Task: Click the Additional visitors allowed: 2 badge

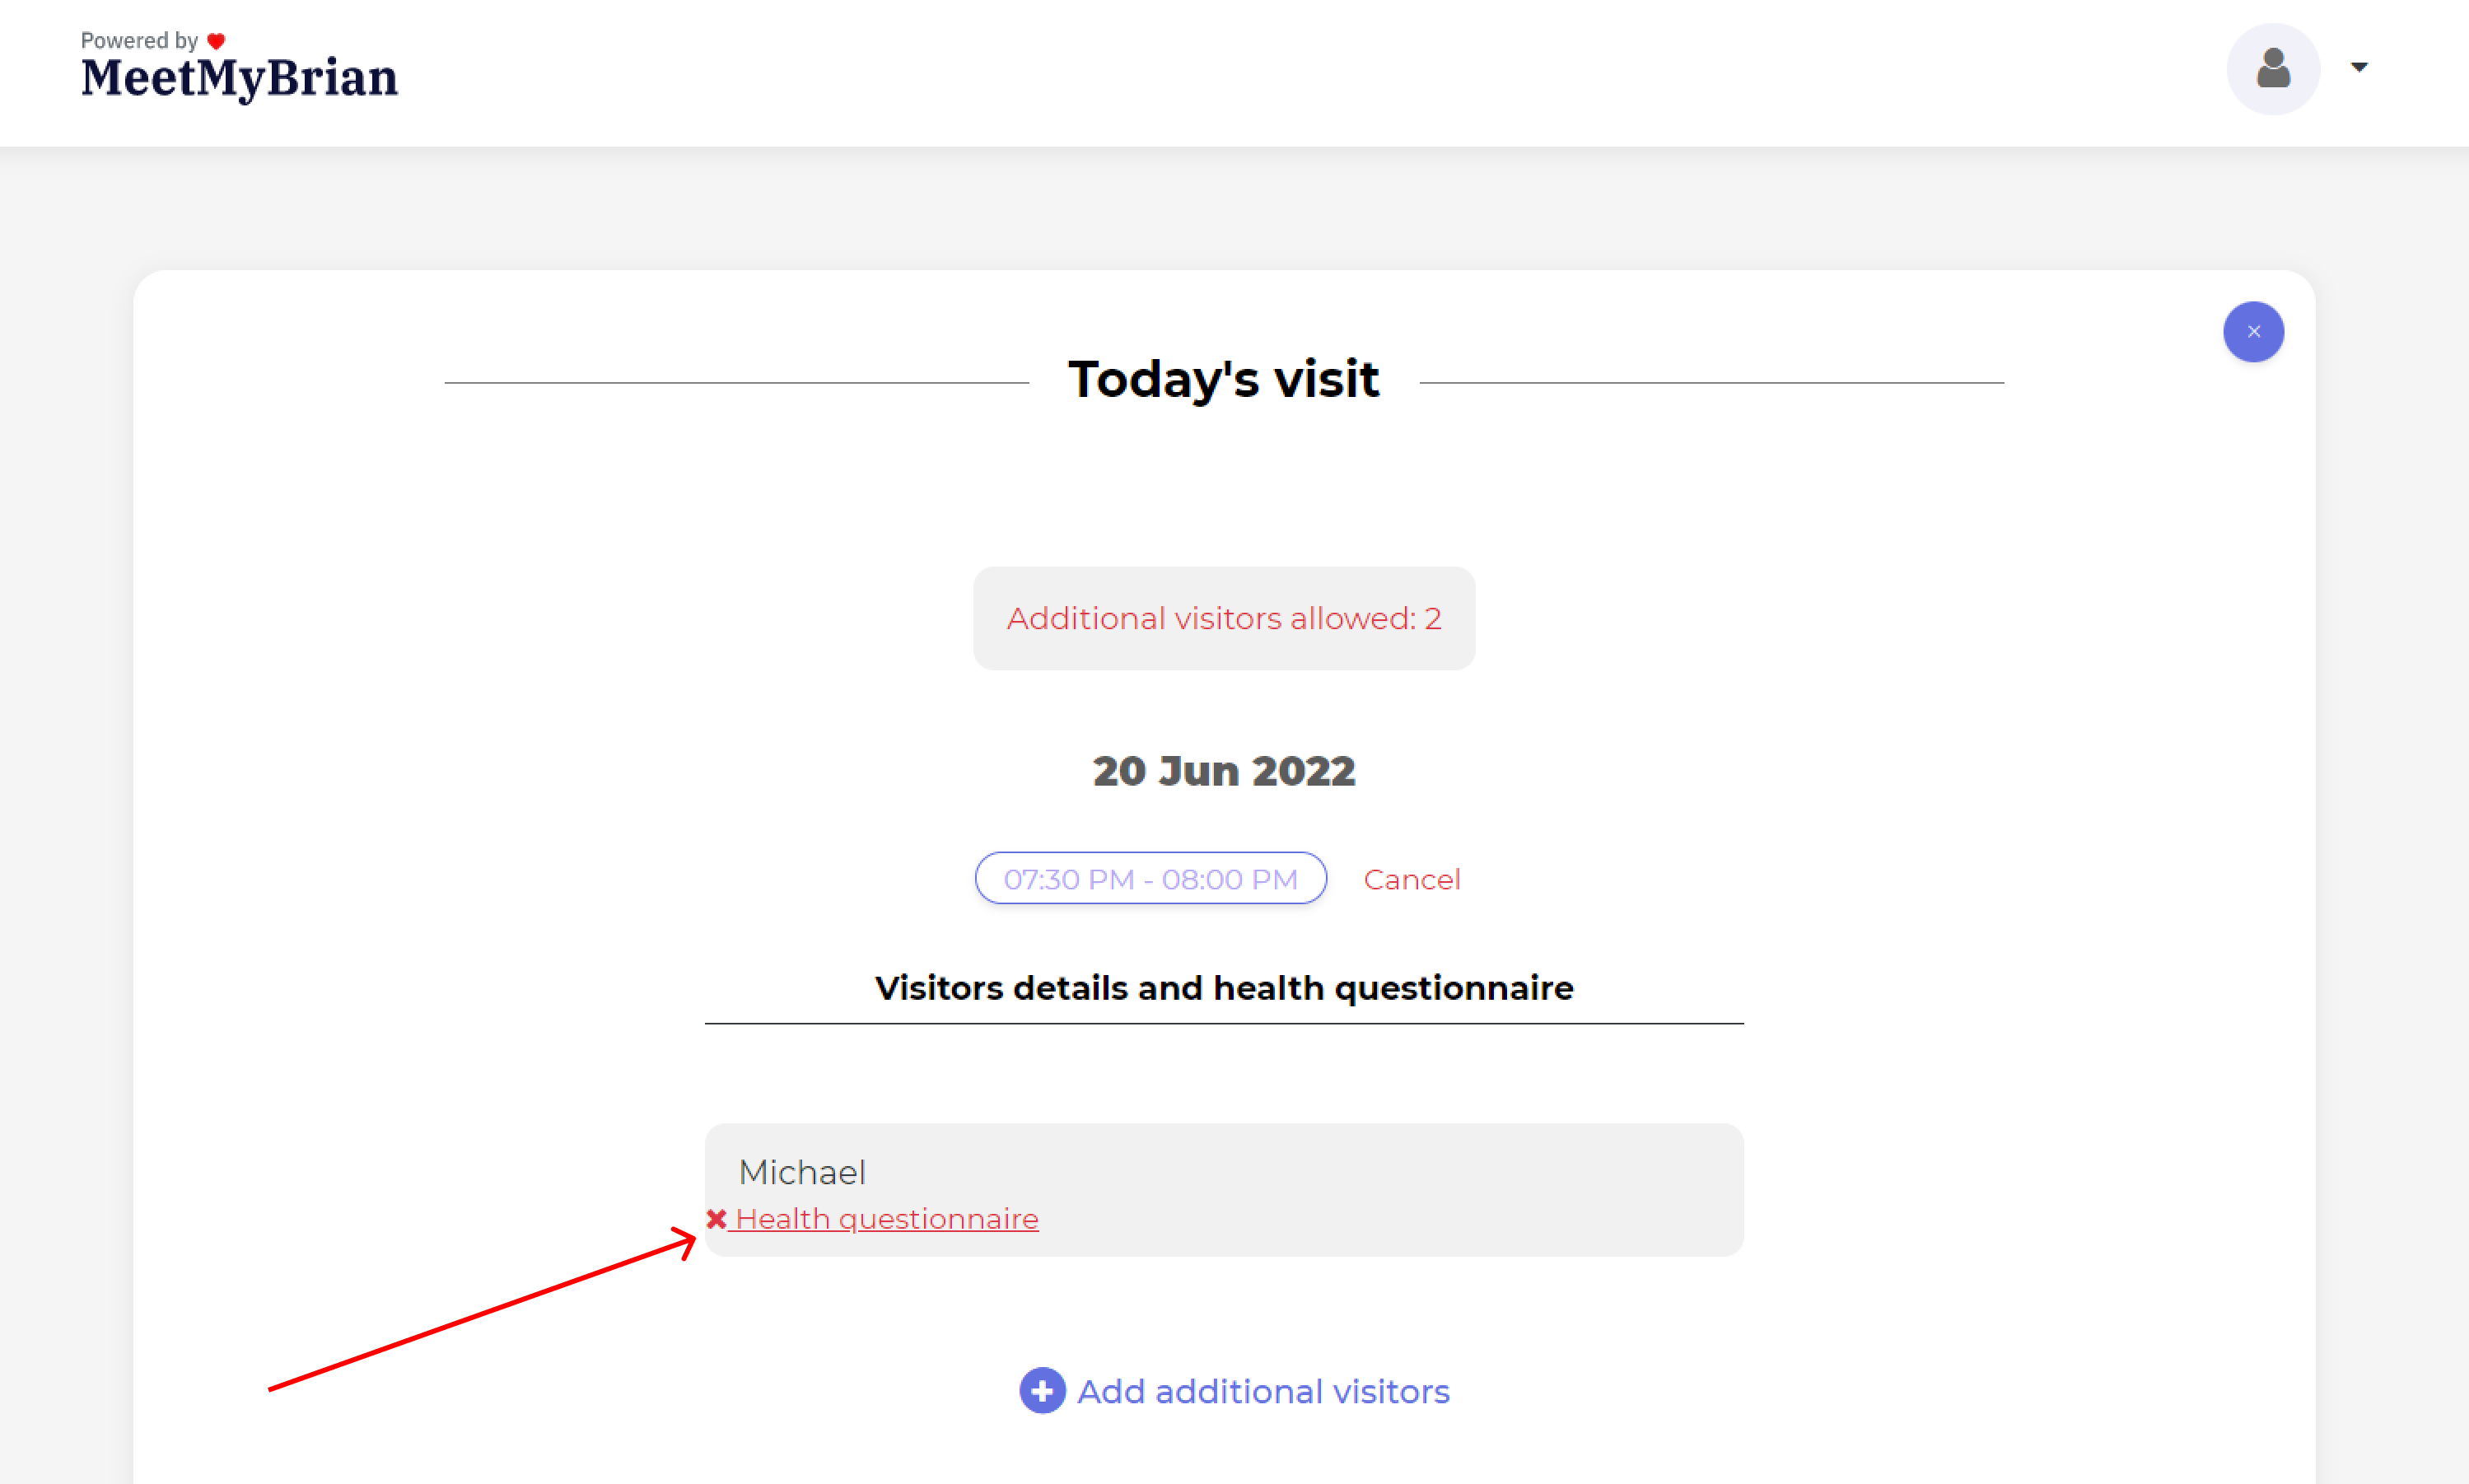Action: [1224, 618]
